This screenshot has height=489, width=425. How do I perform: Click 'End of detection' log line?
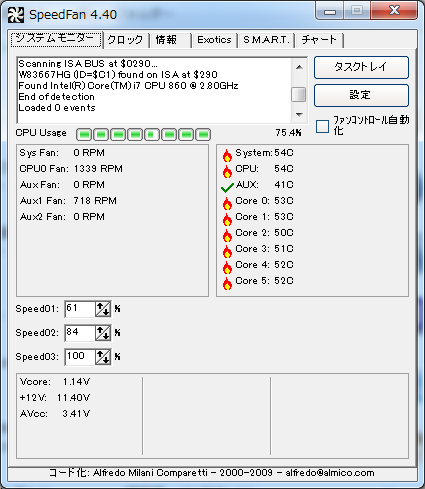click(56, 97)
